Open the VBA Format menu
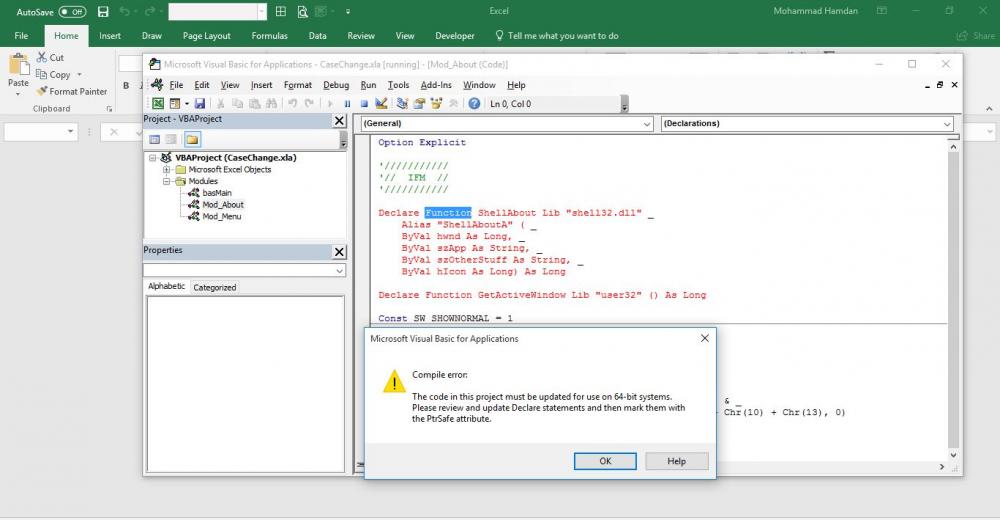 298,85
